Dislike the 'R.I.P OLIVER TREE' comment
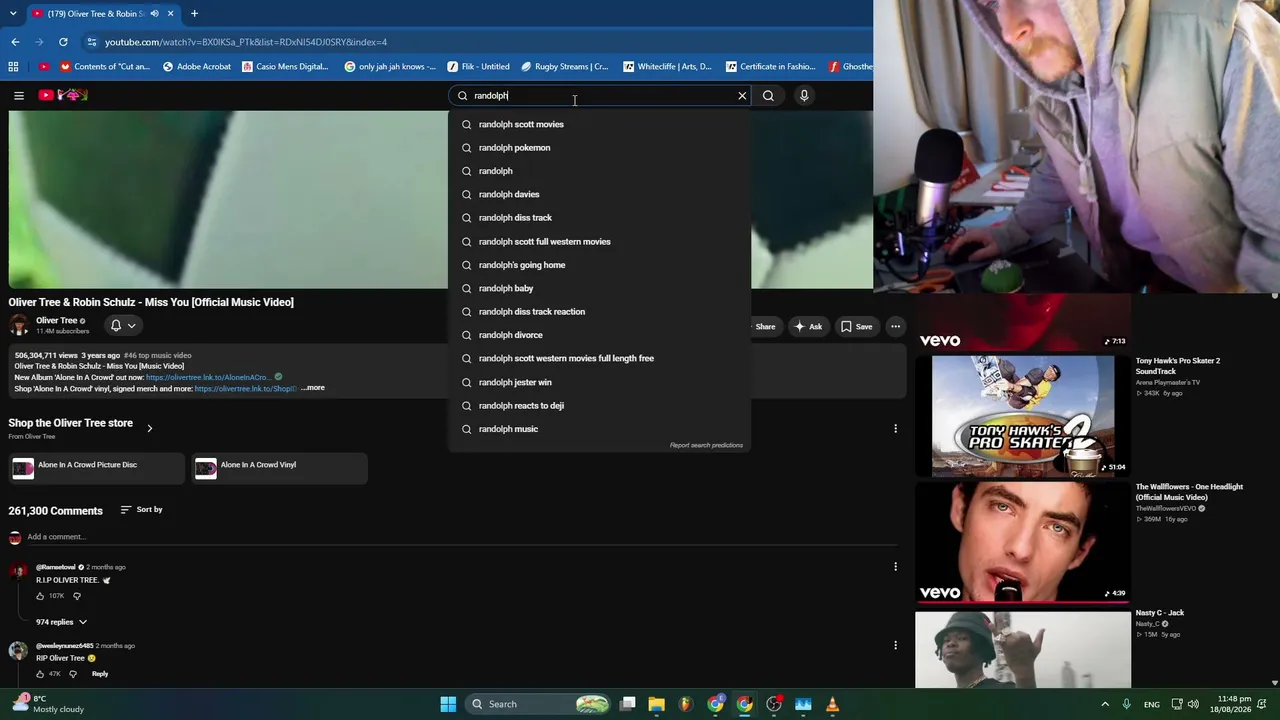The height and width of the screenshot is (720, 1280). coord(77,596)
